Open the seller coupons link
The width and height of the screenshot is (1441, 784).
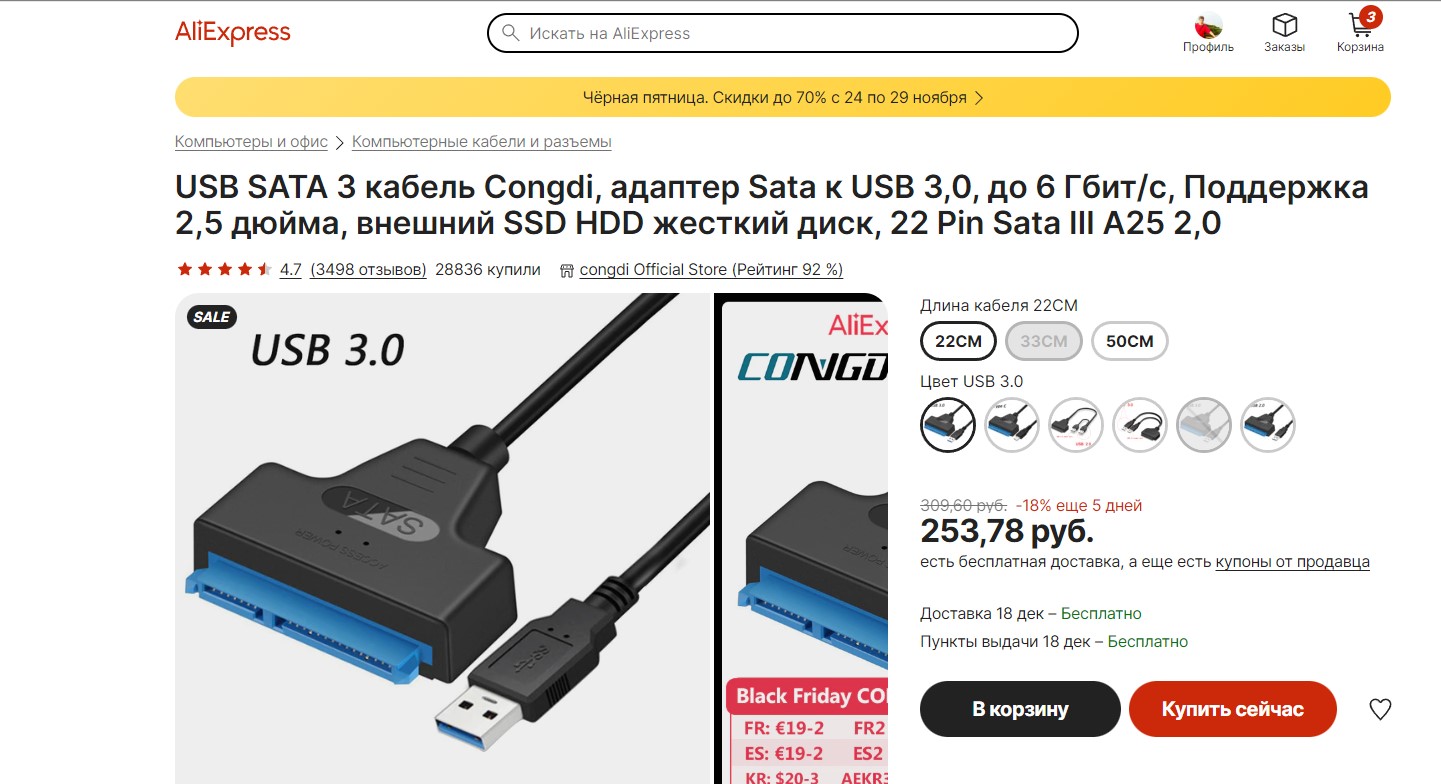pos(1292,562)
